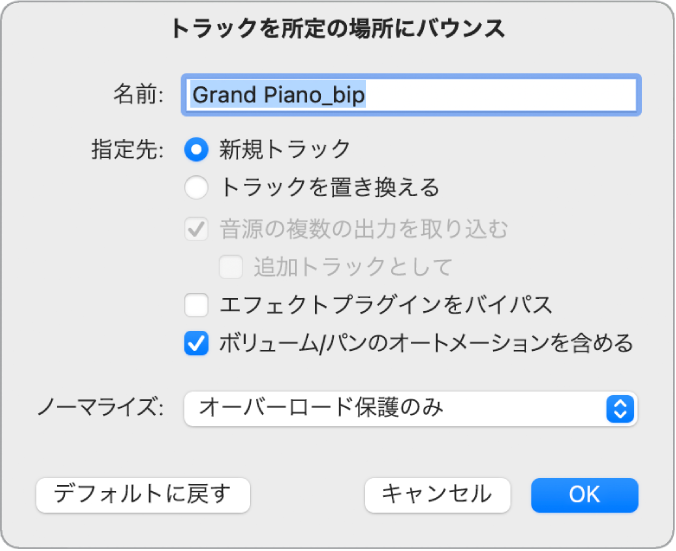676x551 pixels.
Task: Click the 音源の複数の出力を取り込む checkbox
Action: tap(197, 229)
